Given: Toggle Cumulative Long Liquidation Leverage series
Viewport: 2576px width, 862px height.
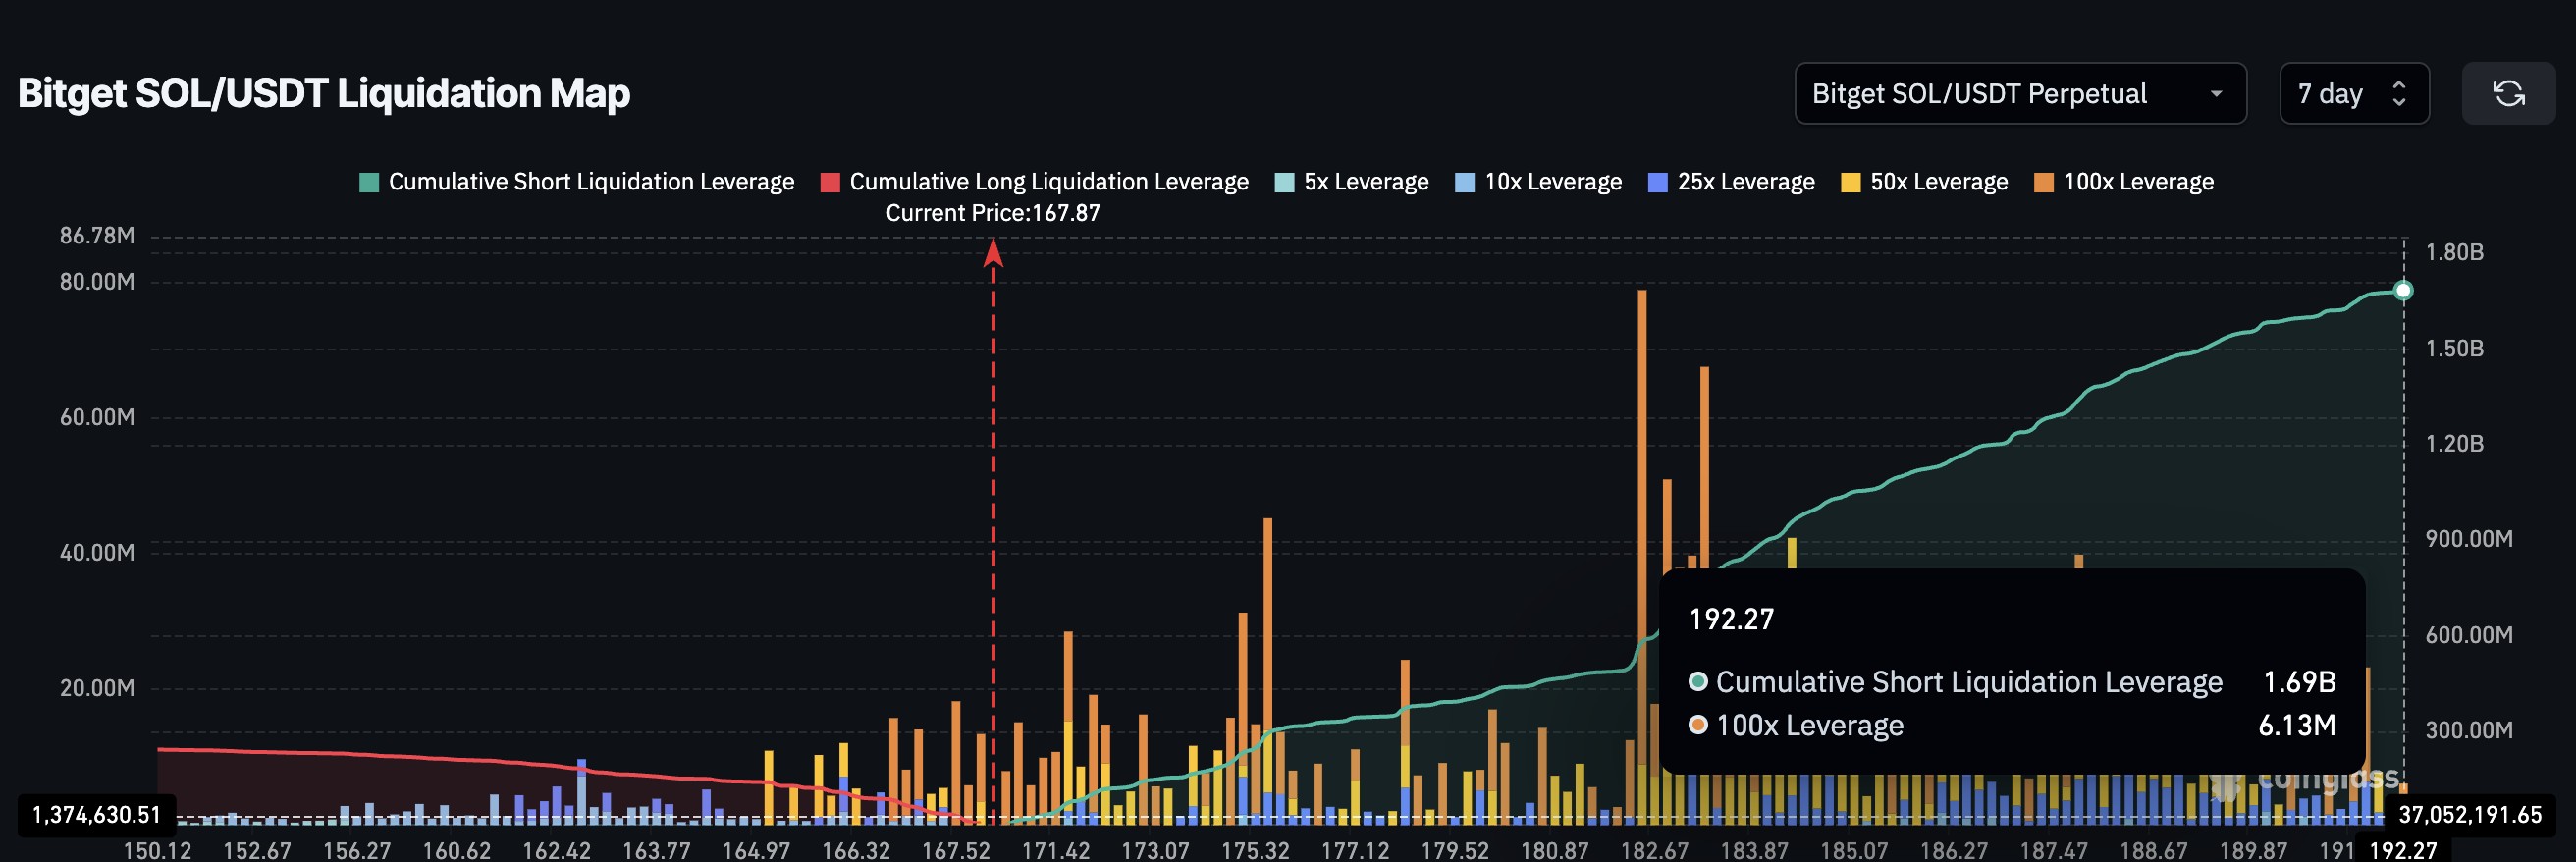Looking at the screenshot, I should 1034,182.
